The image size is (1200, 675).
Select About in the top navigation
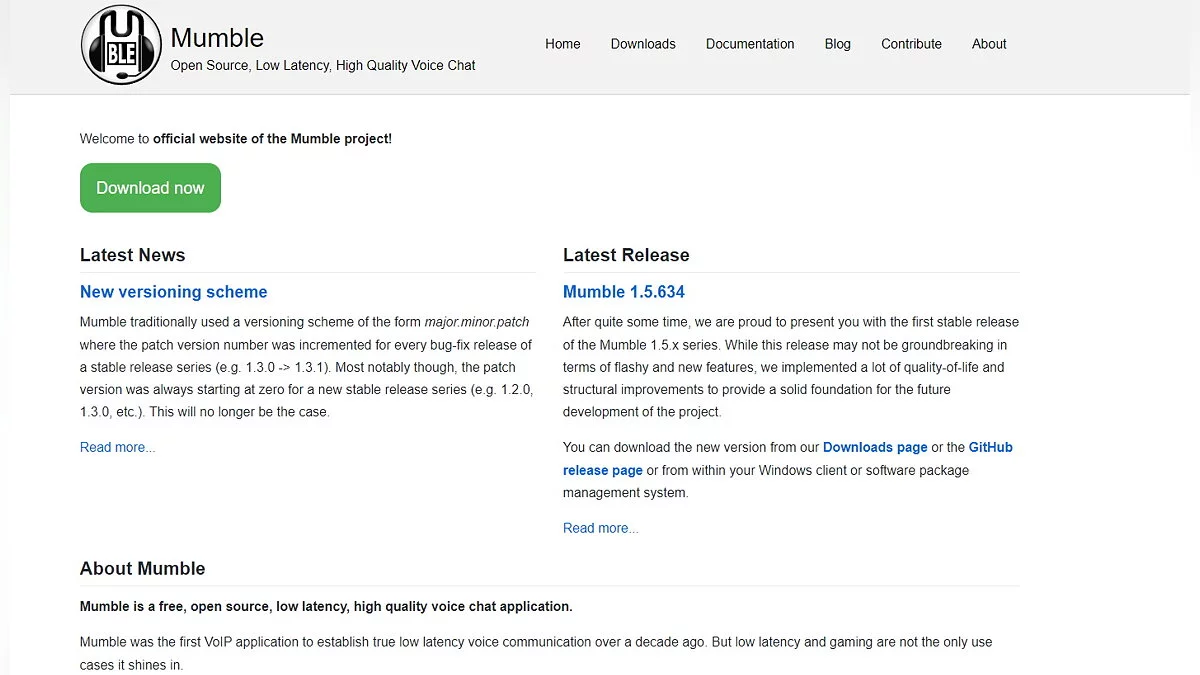click(x=989, y=44)
